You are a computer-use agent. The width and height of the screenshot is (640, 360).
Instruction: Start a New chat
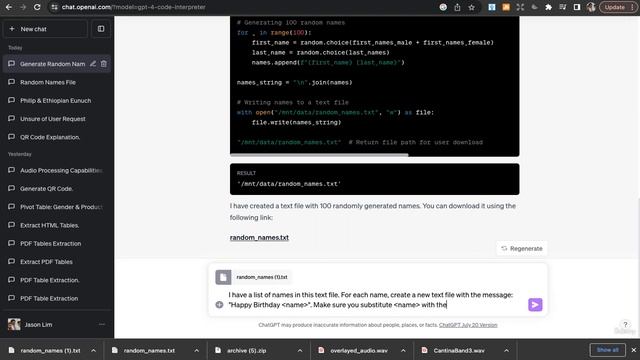tap(45, 29)
